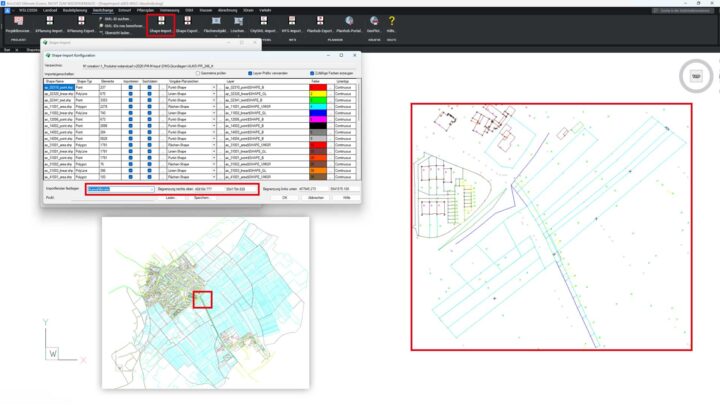Toggle Layer-Präfix verwenden checkbox
720x405 pixels.
click(250, 73)
